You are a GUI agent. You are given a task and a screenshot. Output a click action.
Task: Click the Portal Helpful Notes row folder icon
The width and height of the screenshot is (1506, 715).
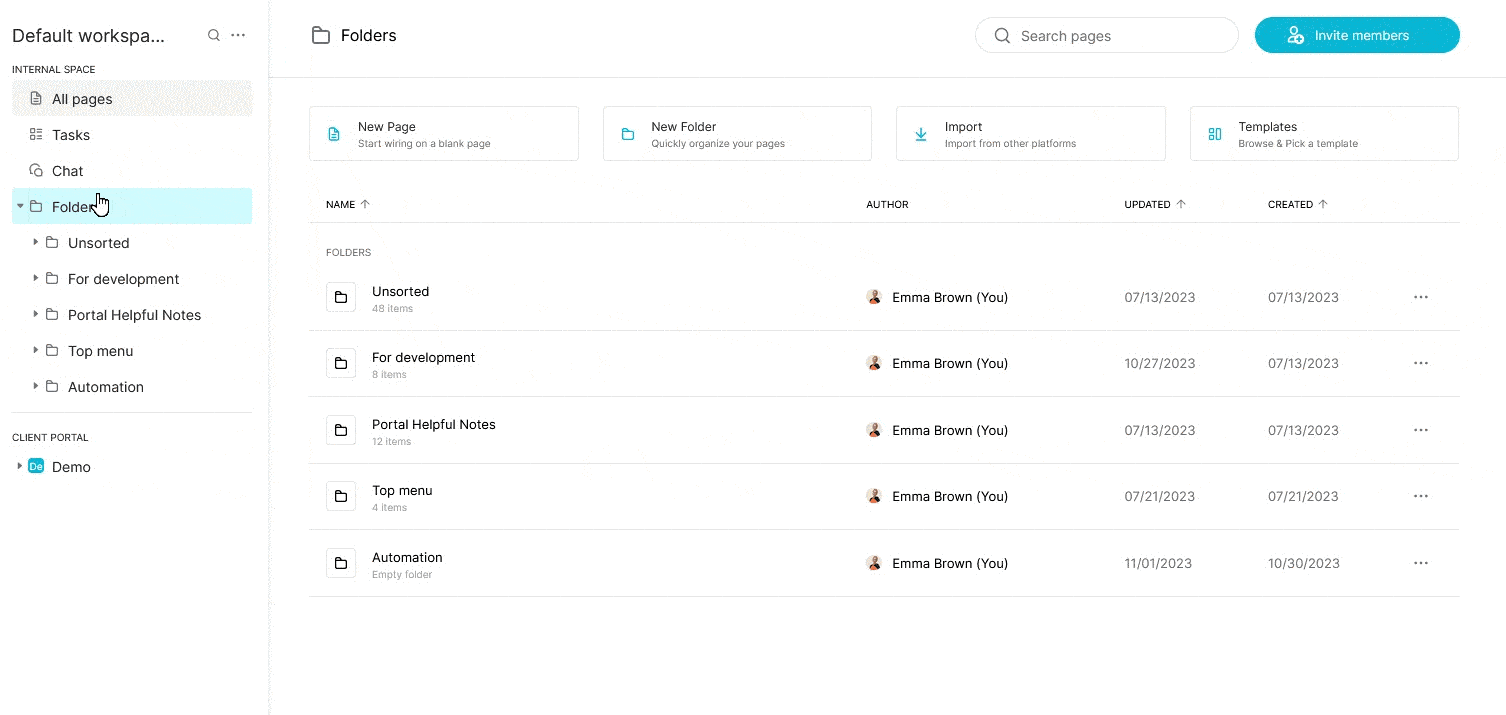pos(341,430)
